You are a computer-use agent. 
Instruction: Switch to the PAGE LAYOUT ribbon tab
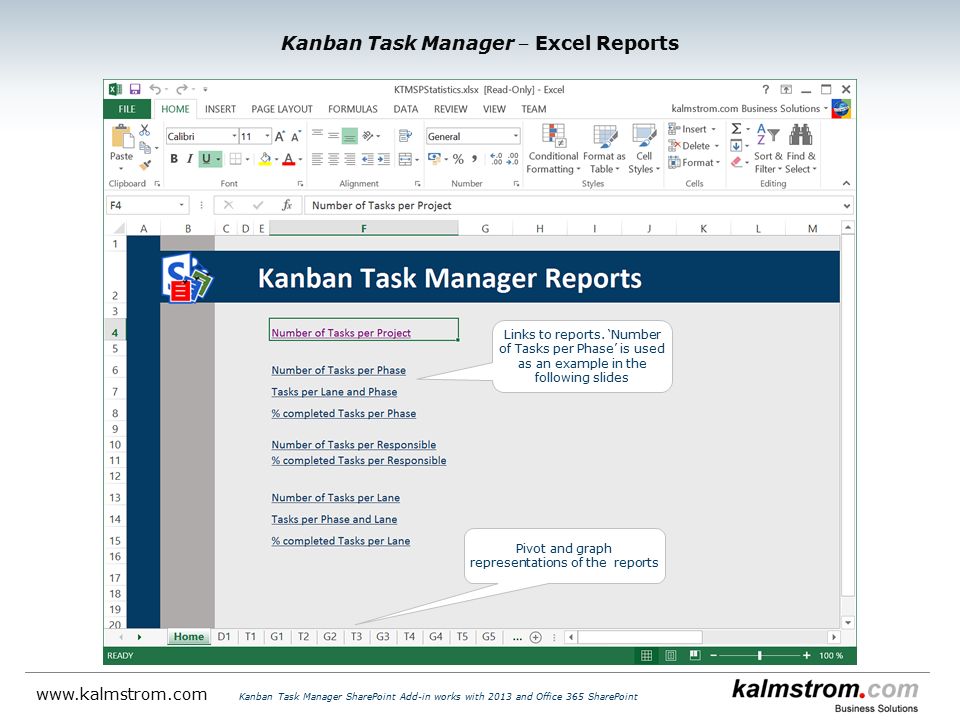pyautogui.click(x=282, y=109)
